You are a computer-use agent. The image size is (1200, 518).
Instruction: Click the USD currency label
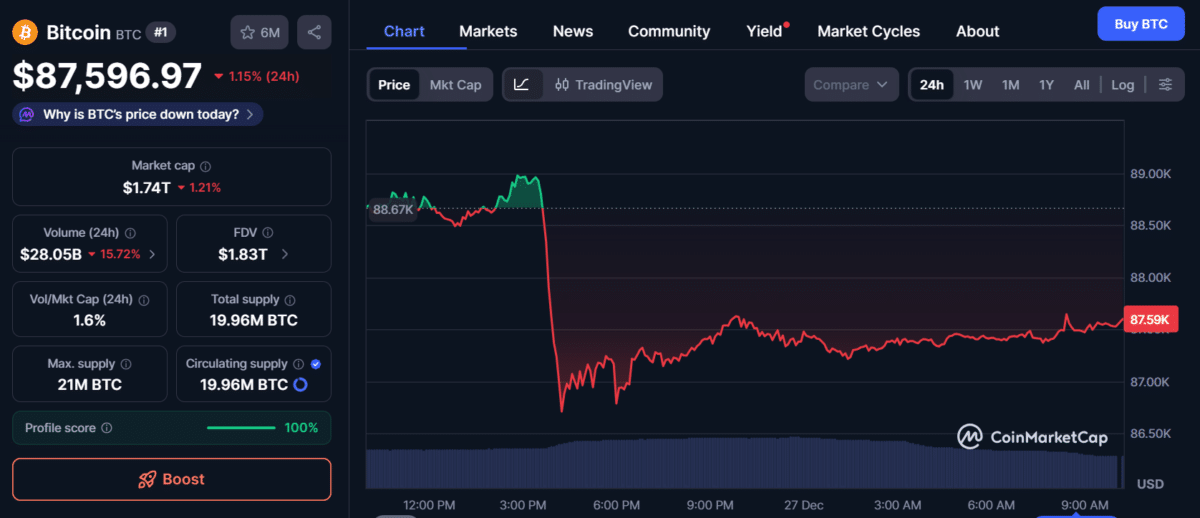(x=1150, y=484)
